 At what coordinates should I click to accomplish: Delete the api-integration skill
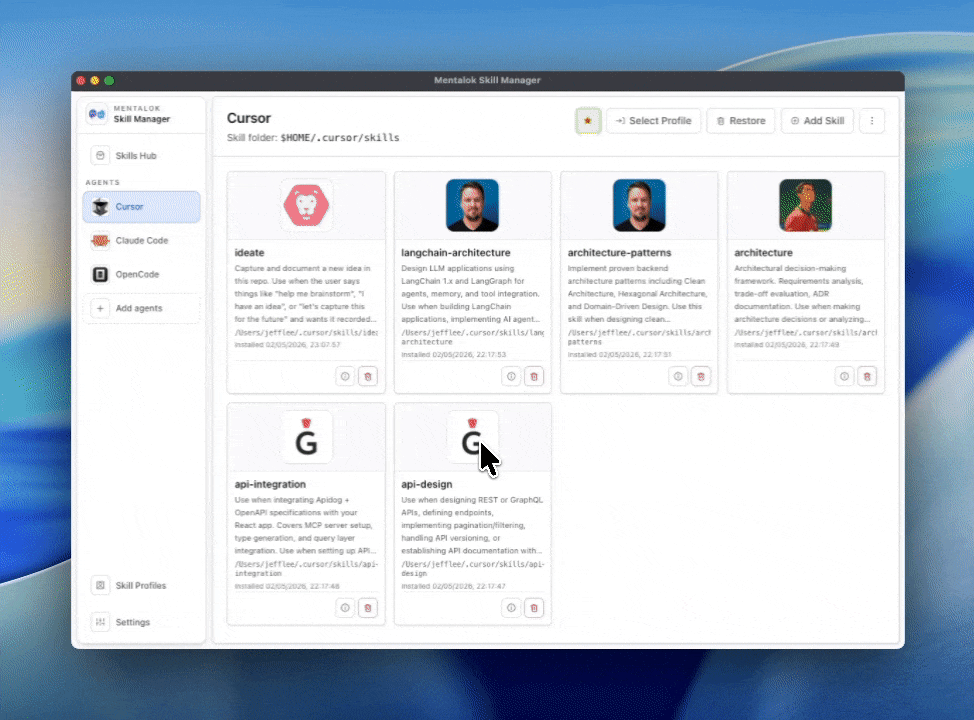(x=368, y=608)
